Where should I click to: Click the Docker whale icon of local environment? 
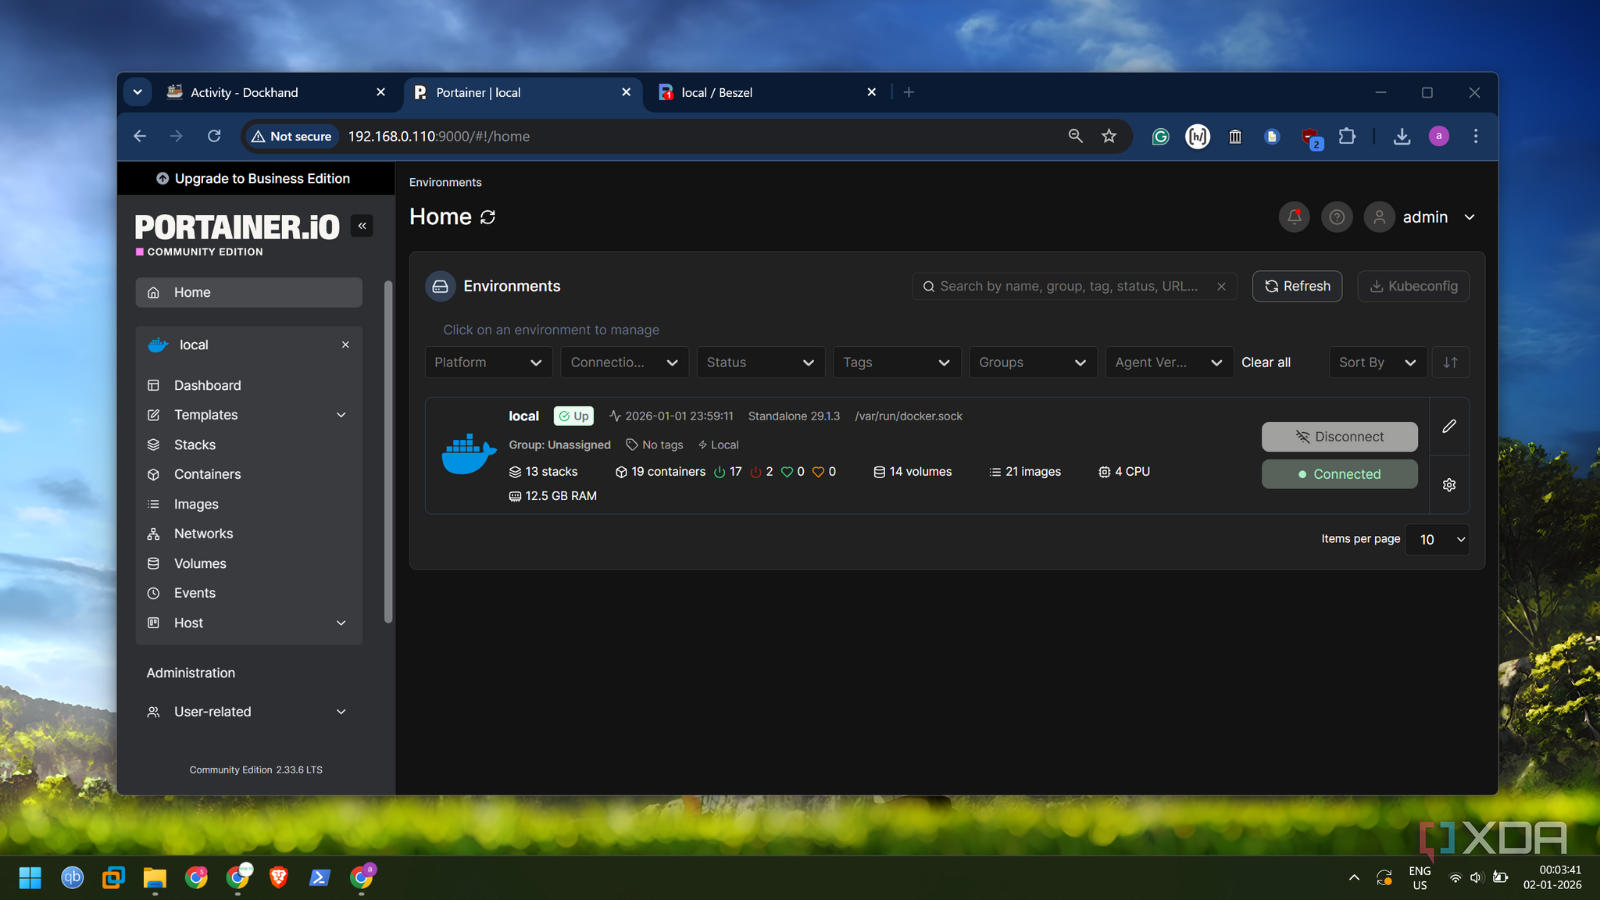469,455
